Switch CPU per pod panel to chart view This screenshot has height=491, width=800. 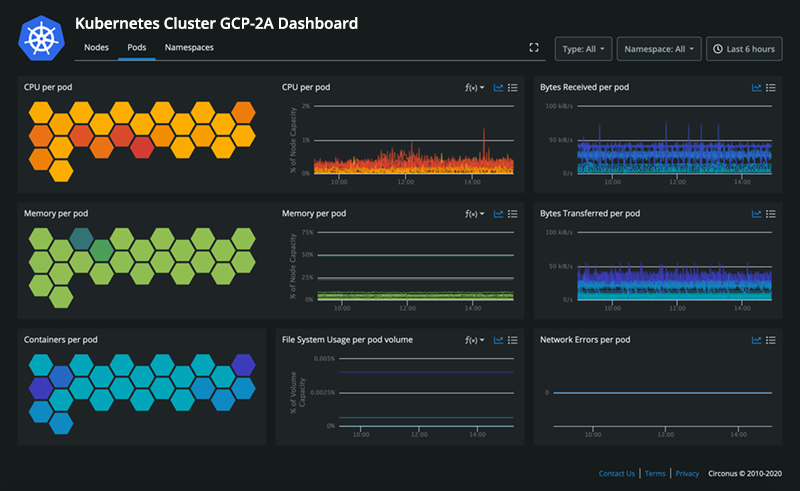coord(498,88)
